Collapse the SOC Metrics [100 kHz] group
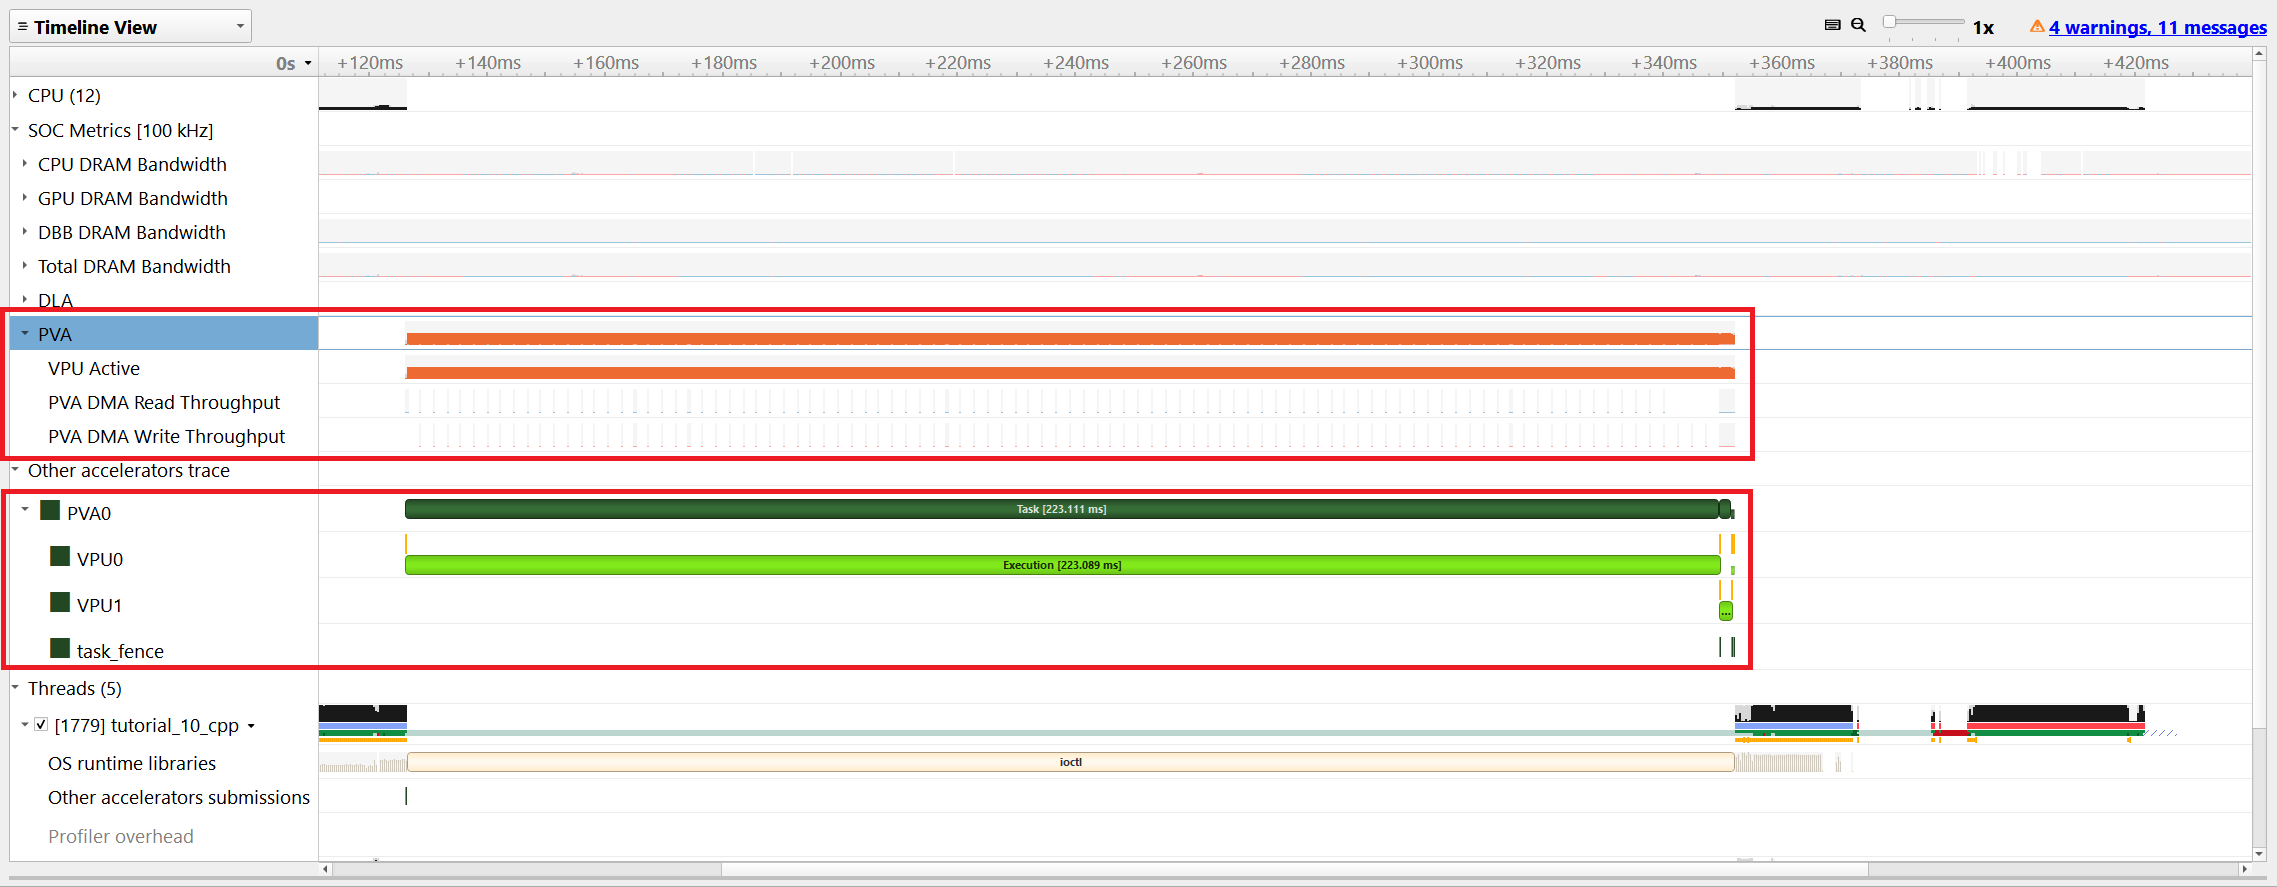The width and height of the screenshot is (2277, 887). [x=15, y=130]
